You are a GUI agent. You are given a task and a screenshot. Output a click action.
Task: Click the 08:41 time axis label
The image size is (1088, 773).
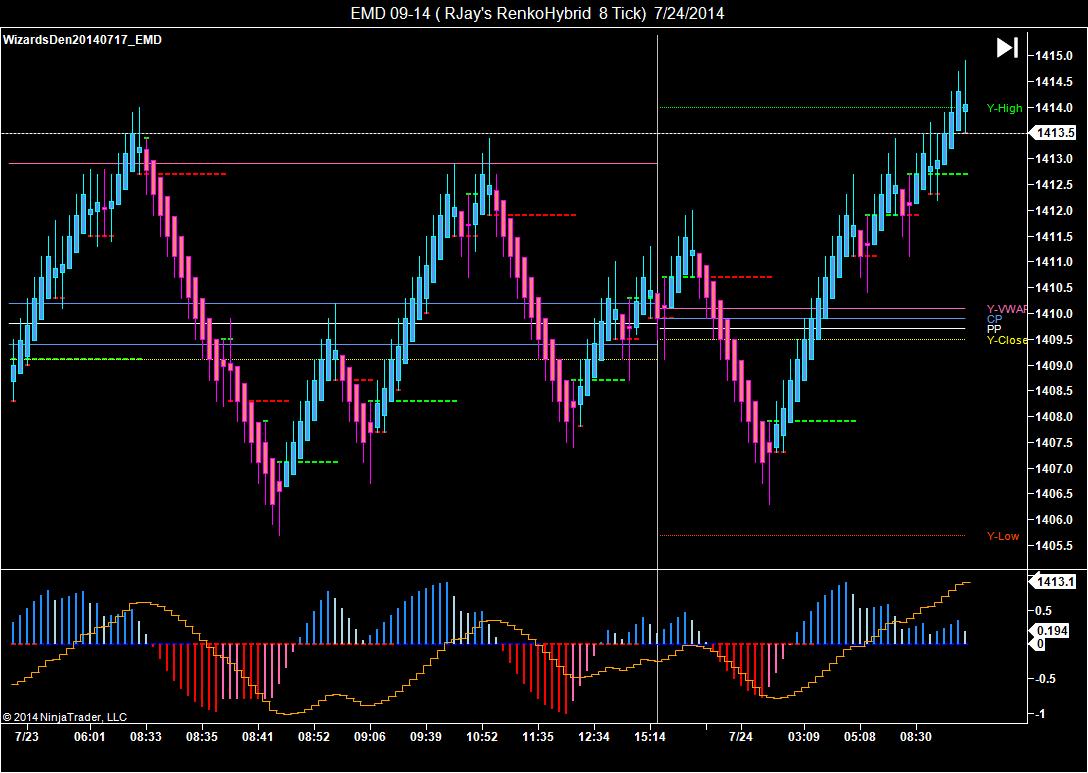(x=257, y=737)
